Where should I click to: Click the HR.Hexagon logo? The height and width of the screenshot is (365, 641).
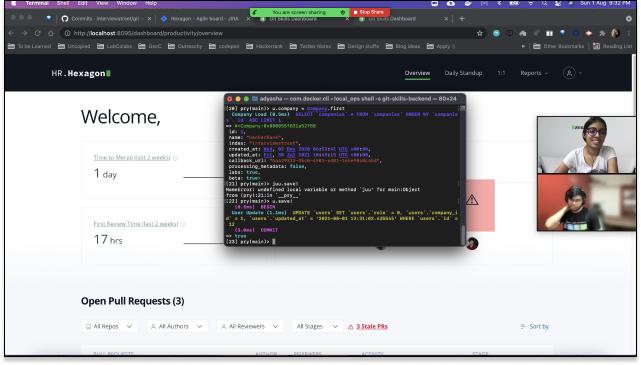click(x=81, y=74)
